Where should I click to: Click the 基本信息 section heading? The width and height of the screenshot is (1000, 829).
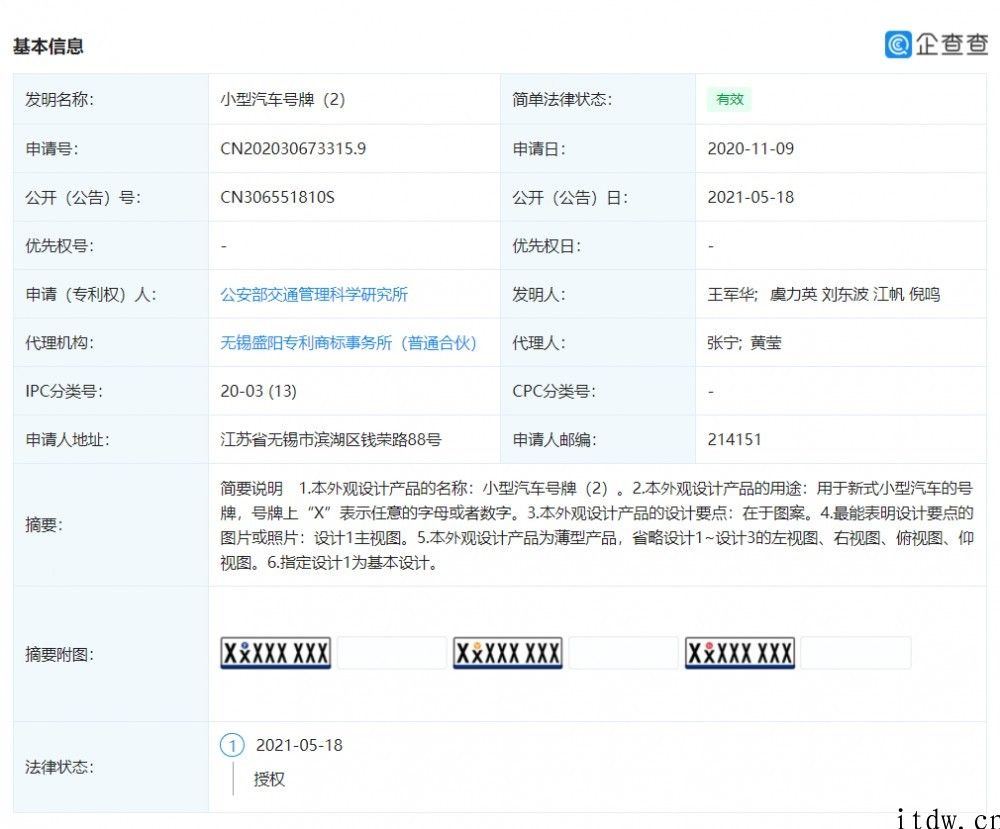tap(48, 46)
